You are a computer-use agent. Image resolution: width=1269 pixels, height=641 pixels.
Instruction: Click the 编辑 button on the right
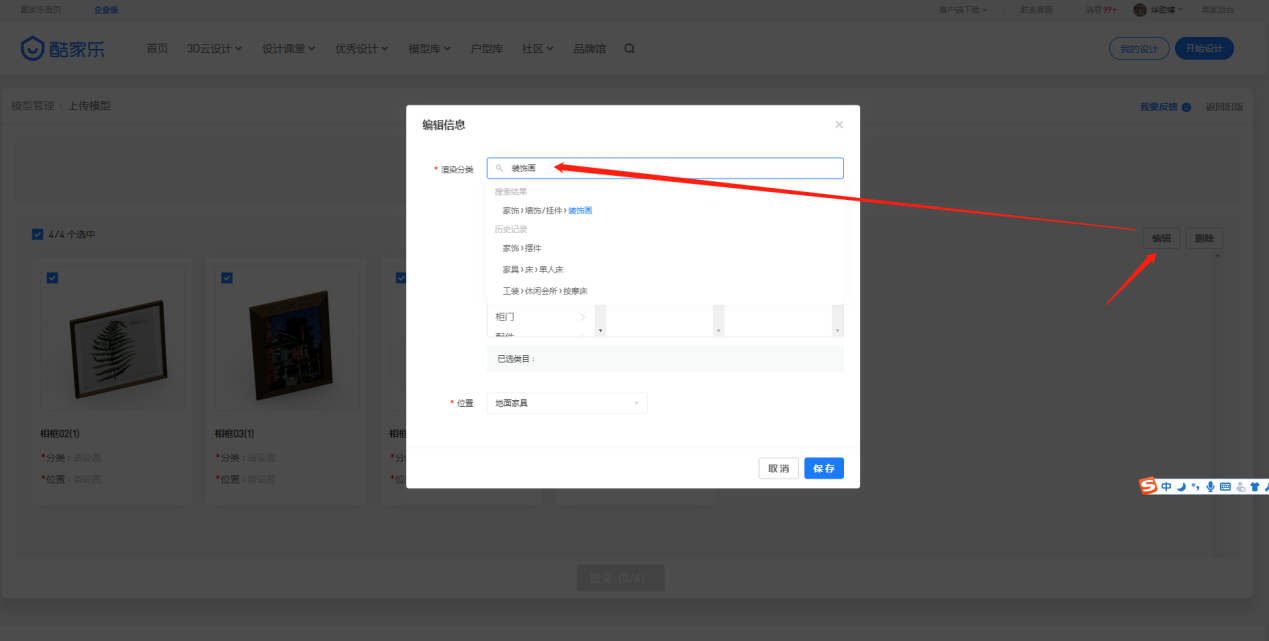point(1160,238)
